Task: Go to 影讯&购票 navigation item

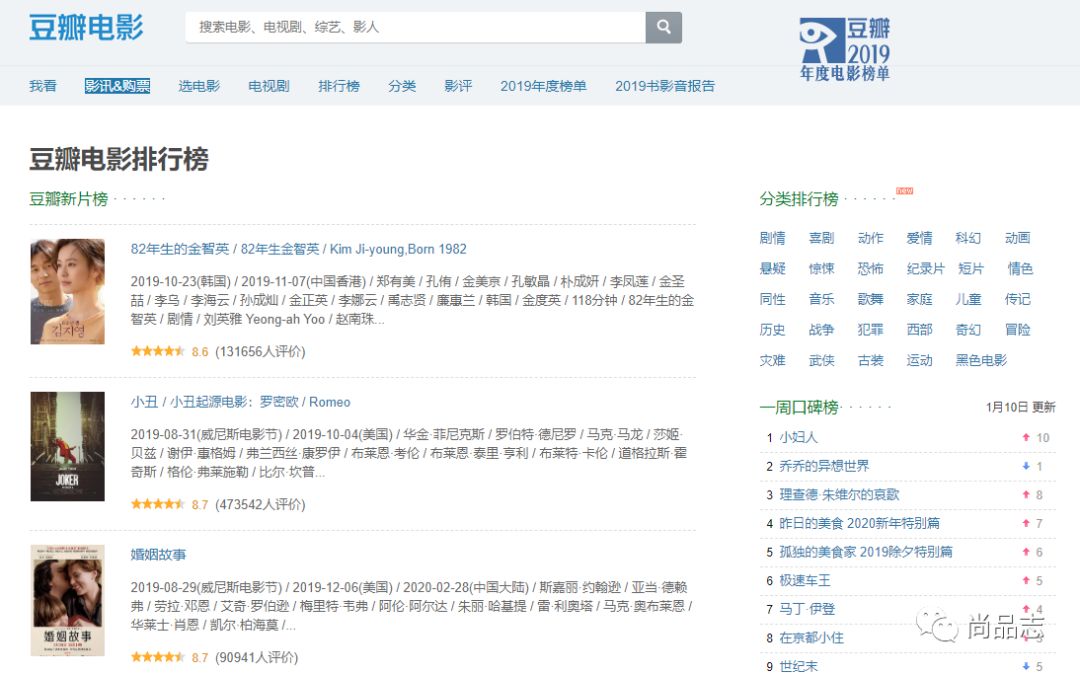Action: click(x=117, y=86)
